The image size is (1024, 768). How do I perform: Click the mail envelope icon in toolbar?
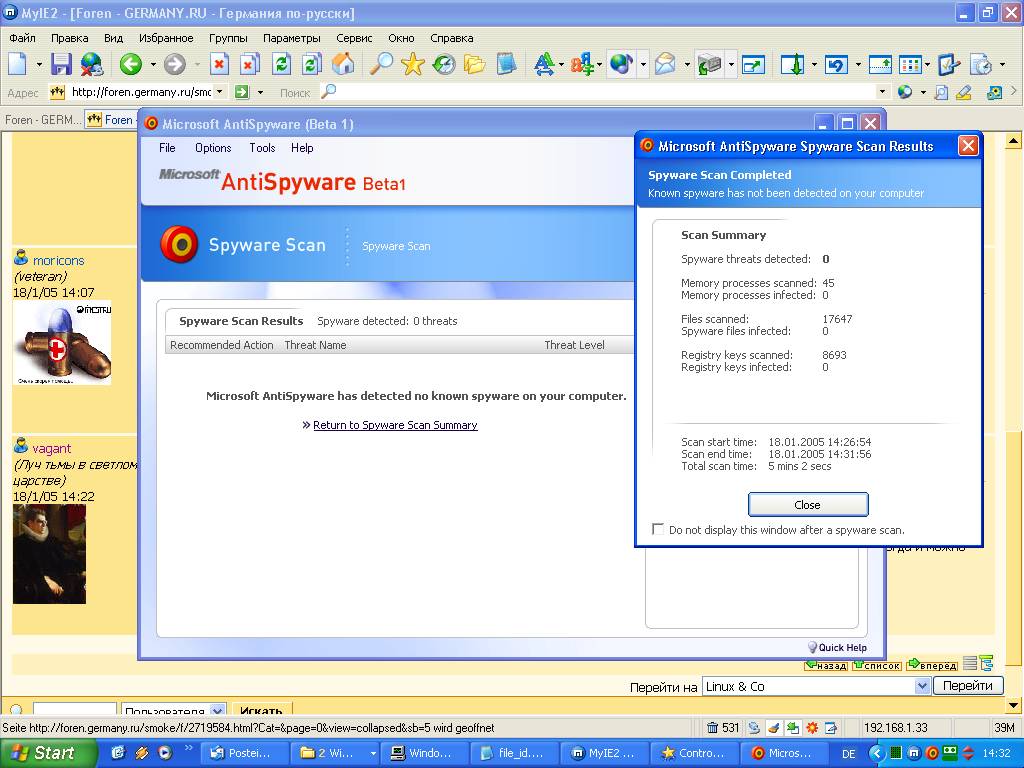665,64
